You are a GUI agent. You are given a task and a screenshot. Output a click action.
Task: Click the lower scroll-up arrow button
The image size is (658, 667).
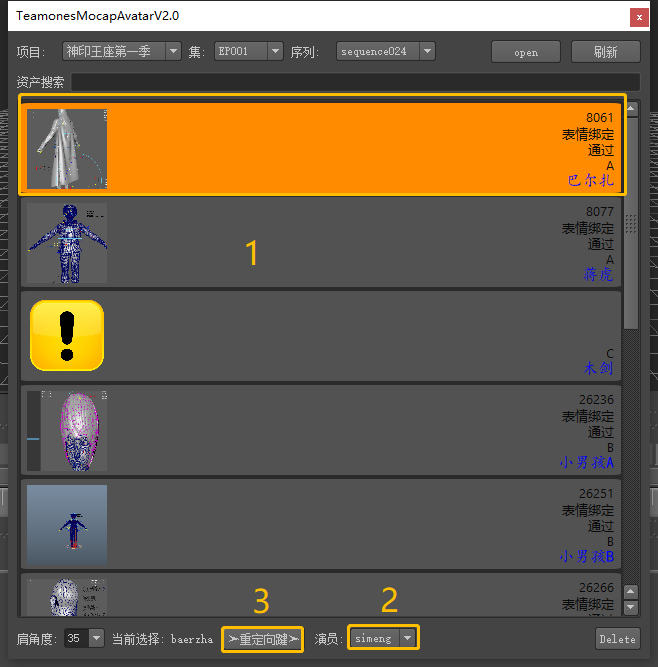tap(631, 592)
